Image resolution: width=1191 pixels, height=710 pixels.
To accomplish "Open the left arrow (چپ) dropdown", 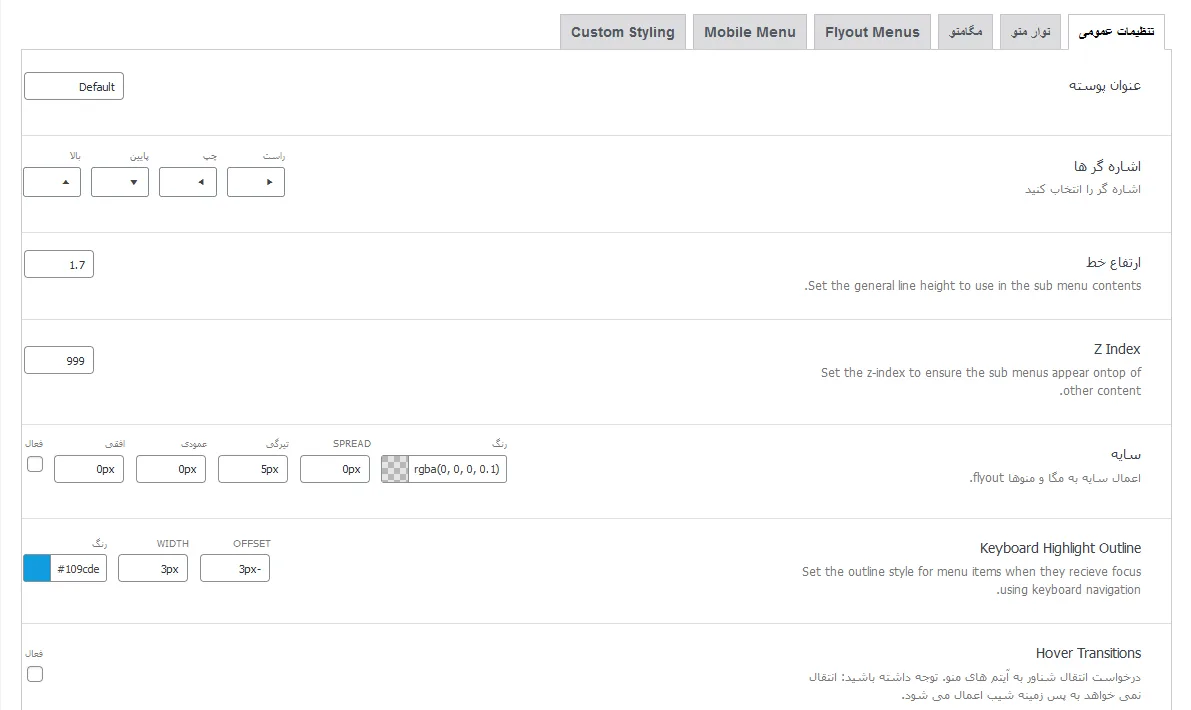I will click(x=188, y=182).
